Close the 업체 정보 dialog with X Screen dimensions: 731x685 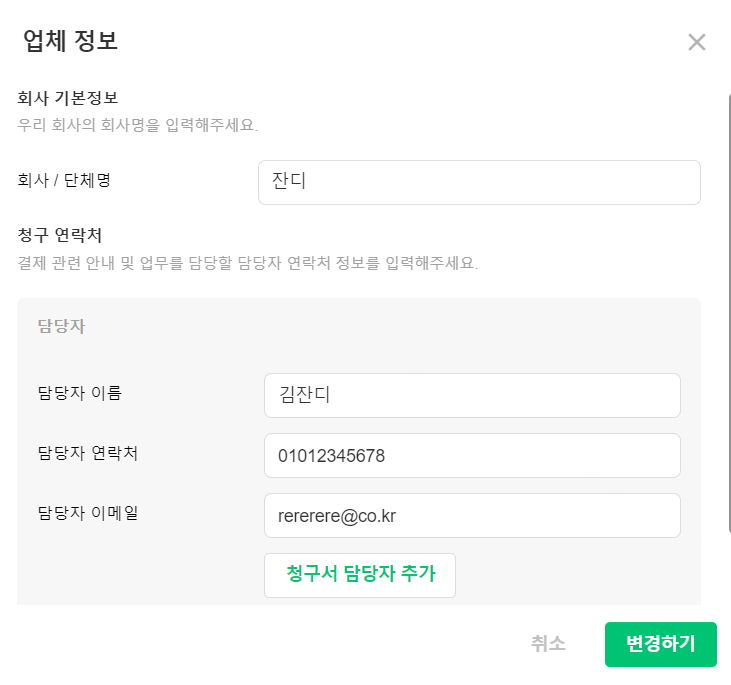(697, 42)
